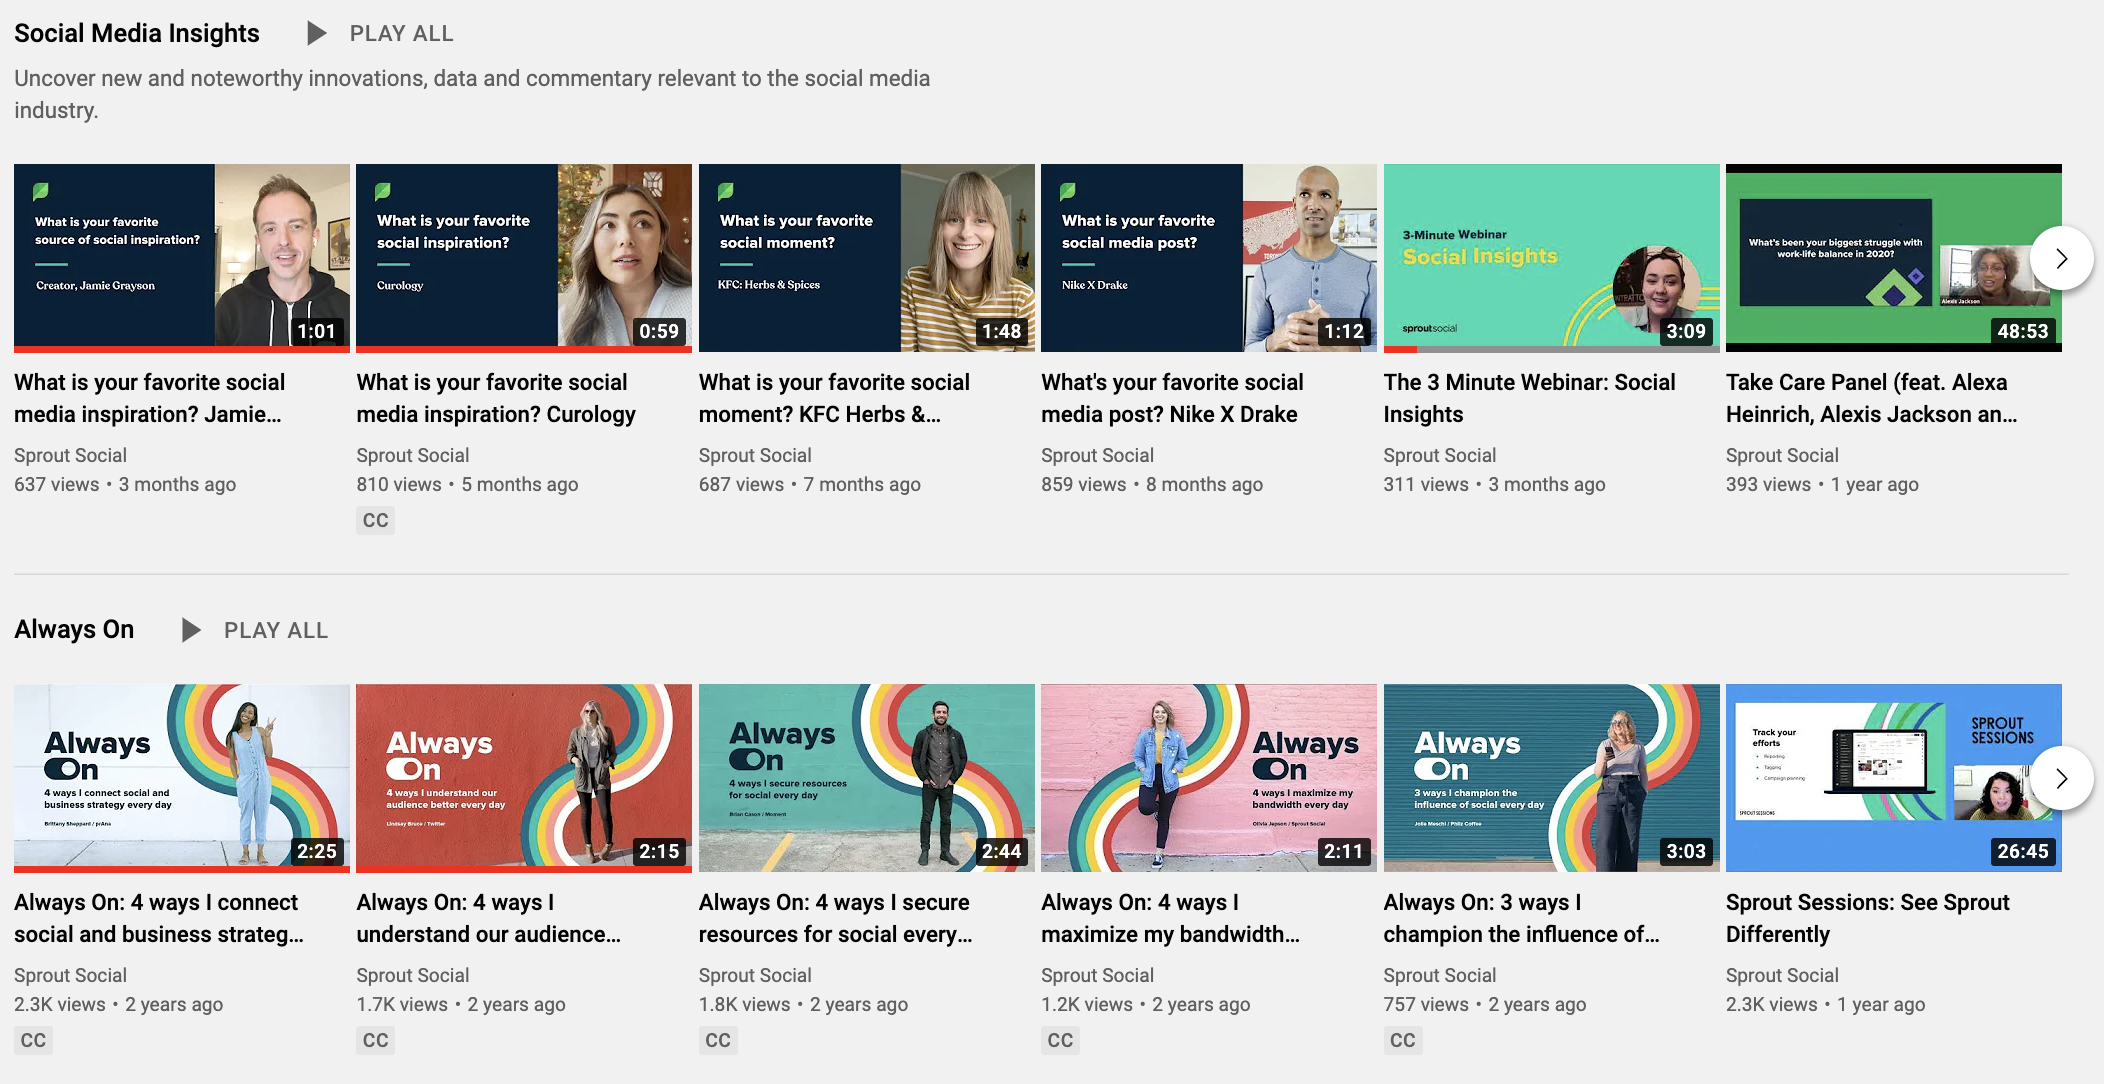Open the Always On playlist title

pyautogui.click(x=74, y=630)
